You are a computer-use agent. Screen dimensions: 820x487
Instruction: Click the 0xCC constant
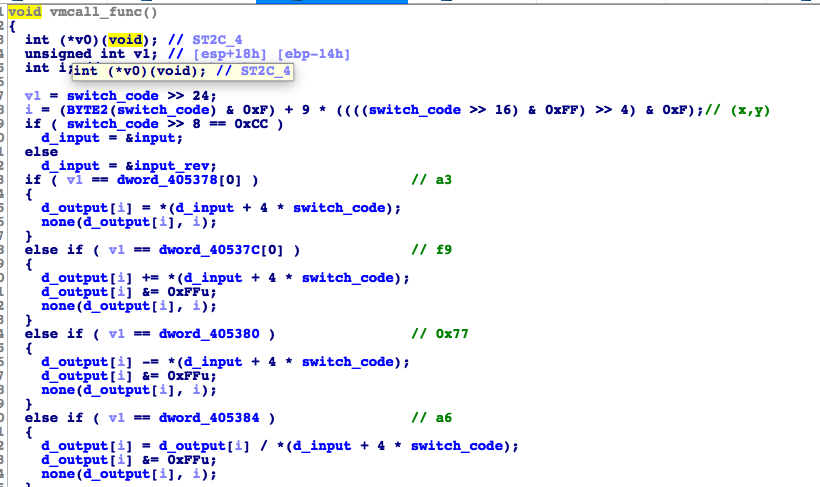pos(251,124)
